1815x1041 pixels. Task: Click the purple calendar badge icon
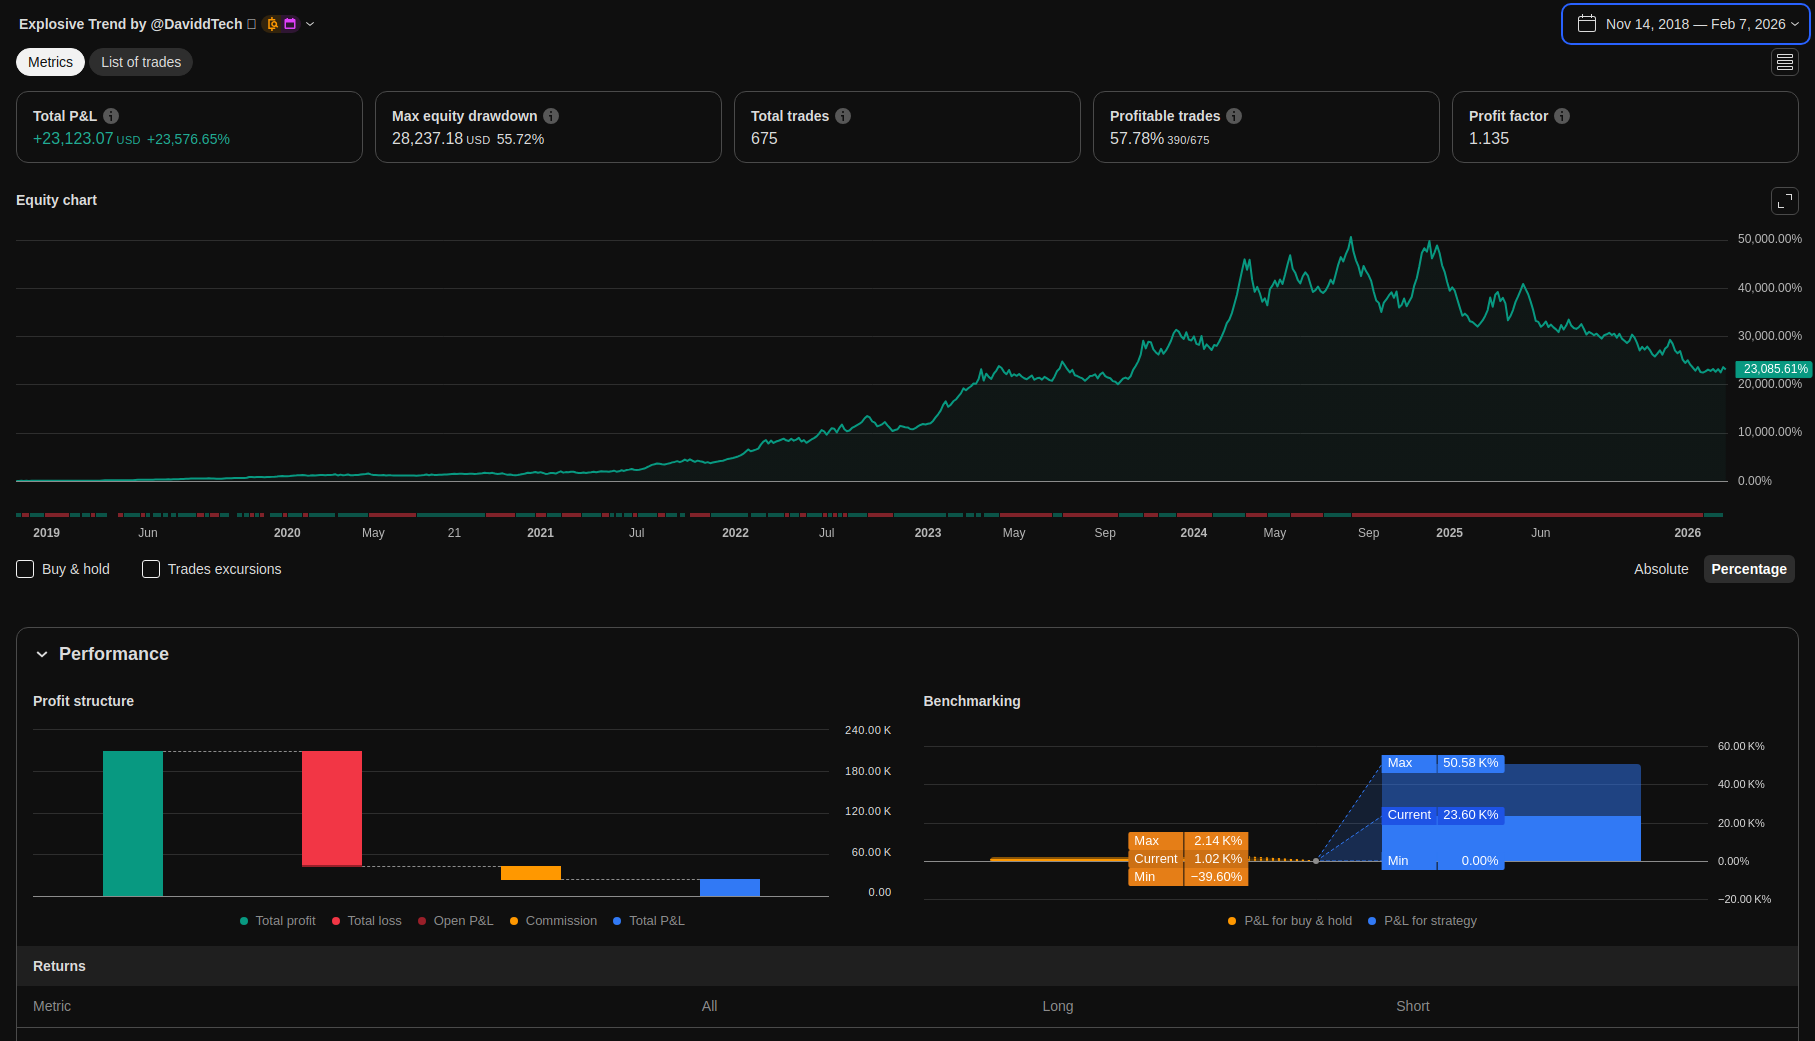pyautogui.click(x=290, y=24)
